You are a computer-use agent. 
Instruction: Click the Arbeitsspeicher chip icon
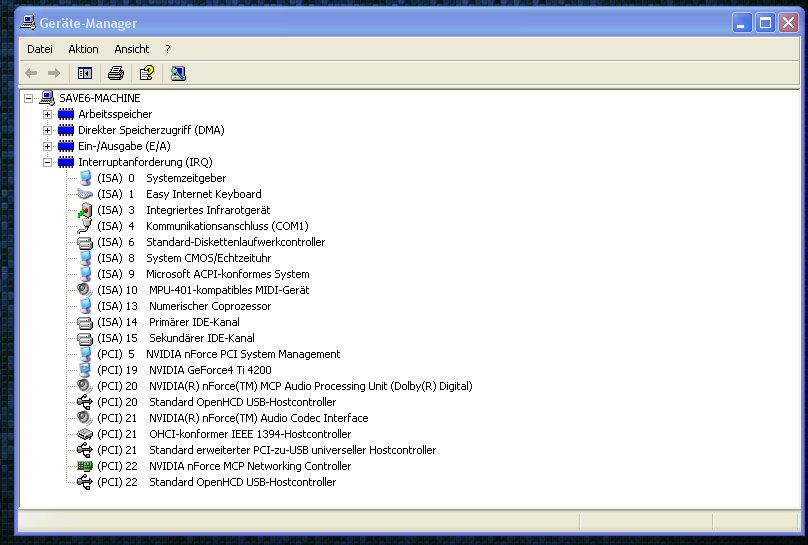(66, 114)
